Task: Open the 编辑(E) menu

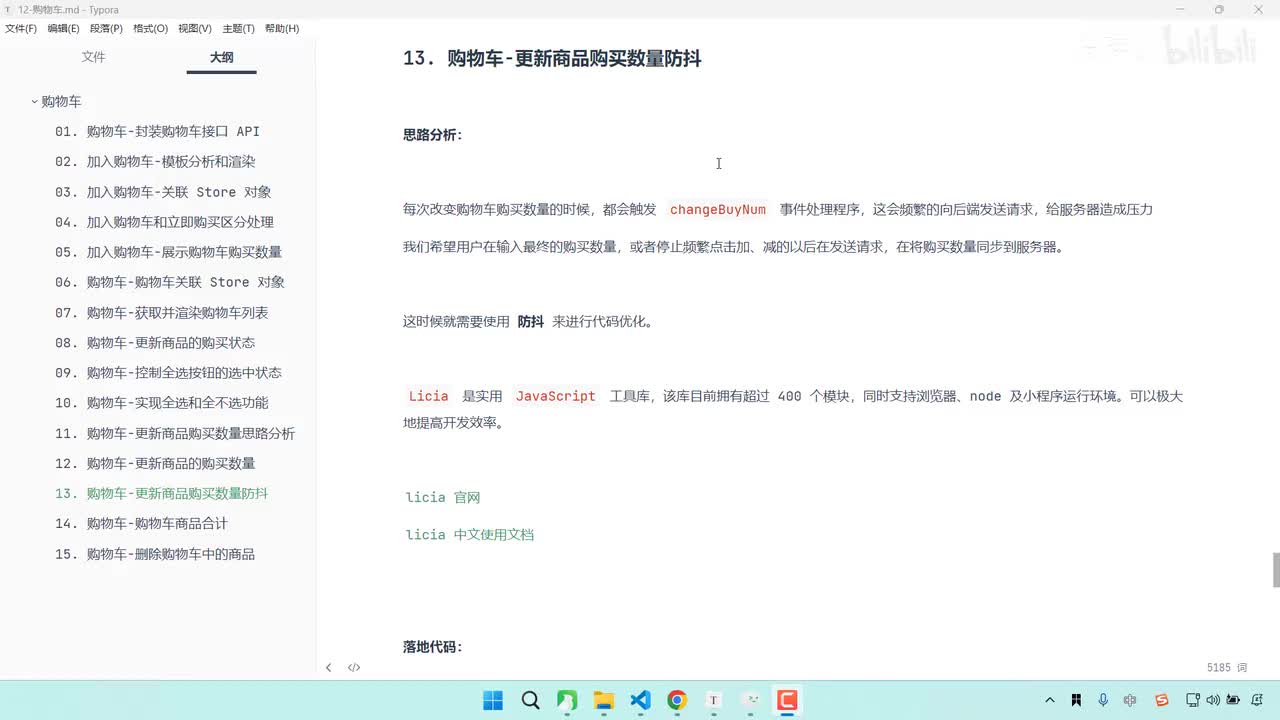Action: tap(63, 29)
